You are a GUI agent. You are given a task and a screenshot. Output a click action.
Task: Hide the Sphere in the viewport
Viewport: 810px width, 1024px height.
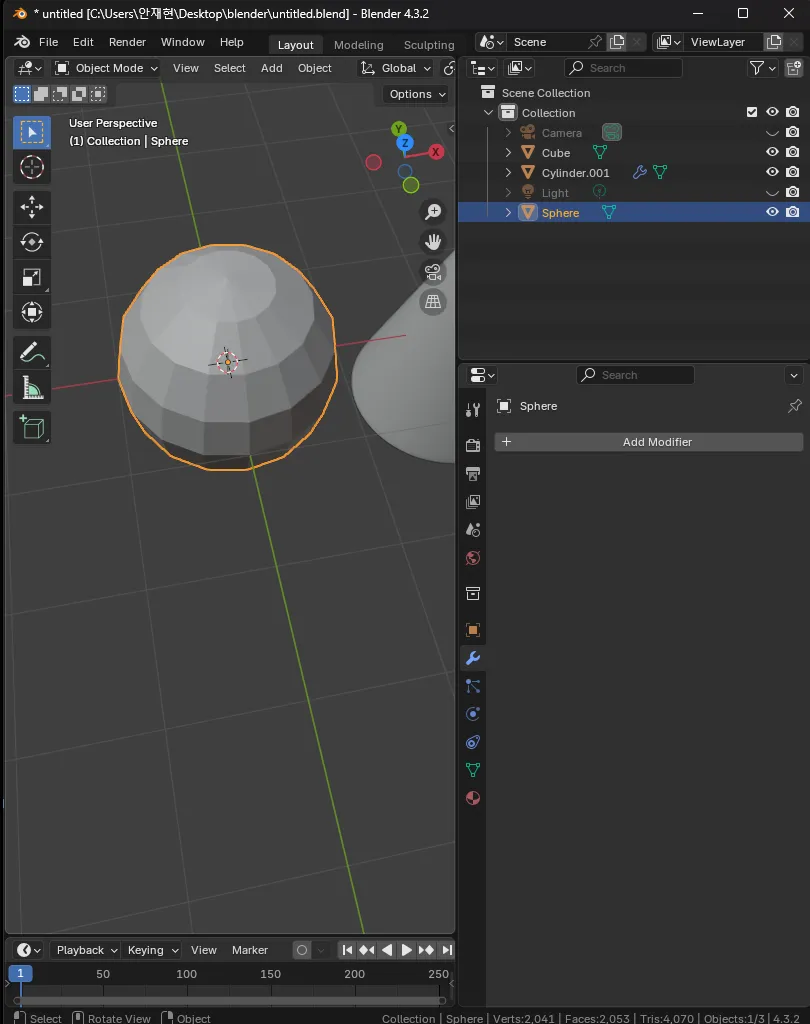pos(772,212)
